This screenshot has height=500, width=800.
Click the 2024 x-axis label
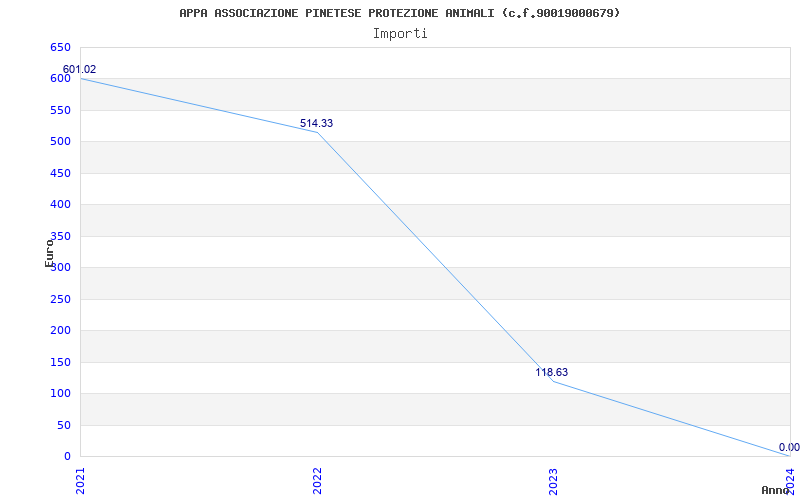(x=790, y=480)
